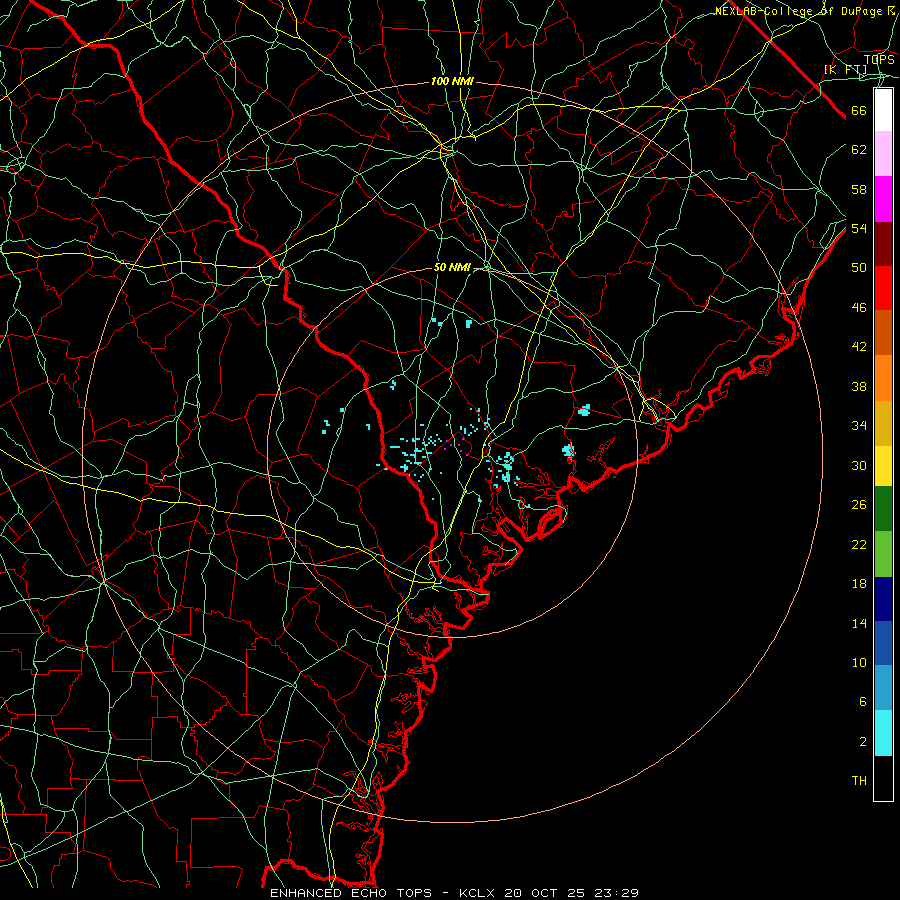
Task: Click the legend value 26
Action: point(859,505)
